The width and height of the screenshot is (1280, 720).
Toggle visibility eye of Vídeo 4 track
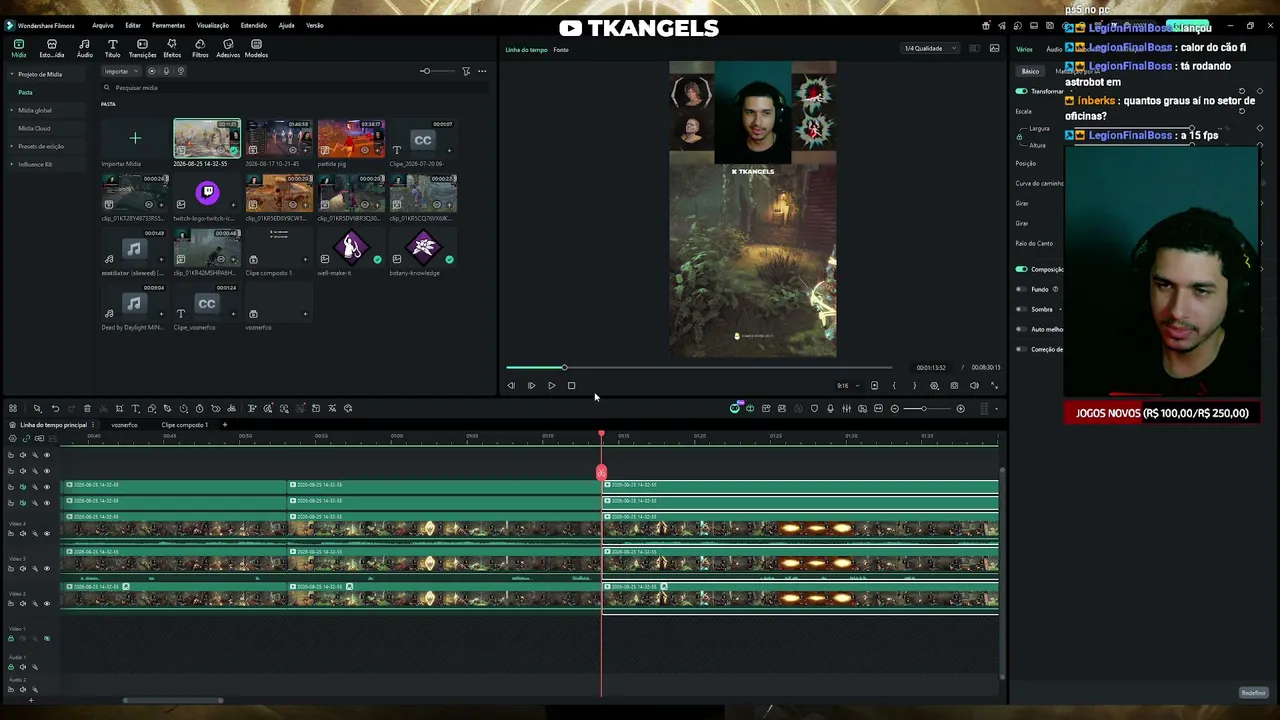pyautogui.click(x=46, y=533)
